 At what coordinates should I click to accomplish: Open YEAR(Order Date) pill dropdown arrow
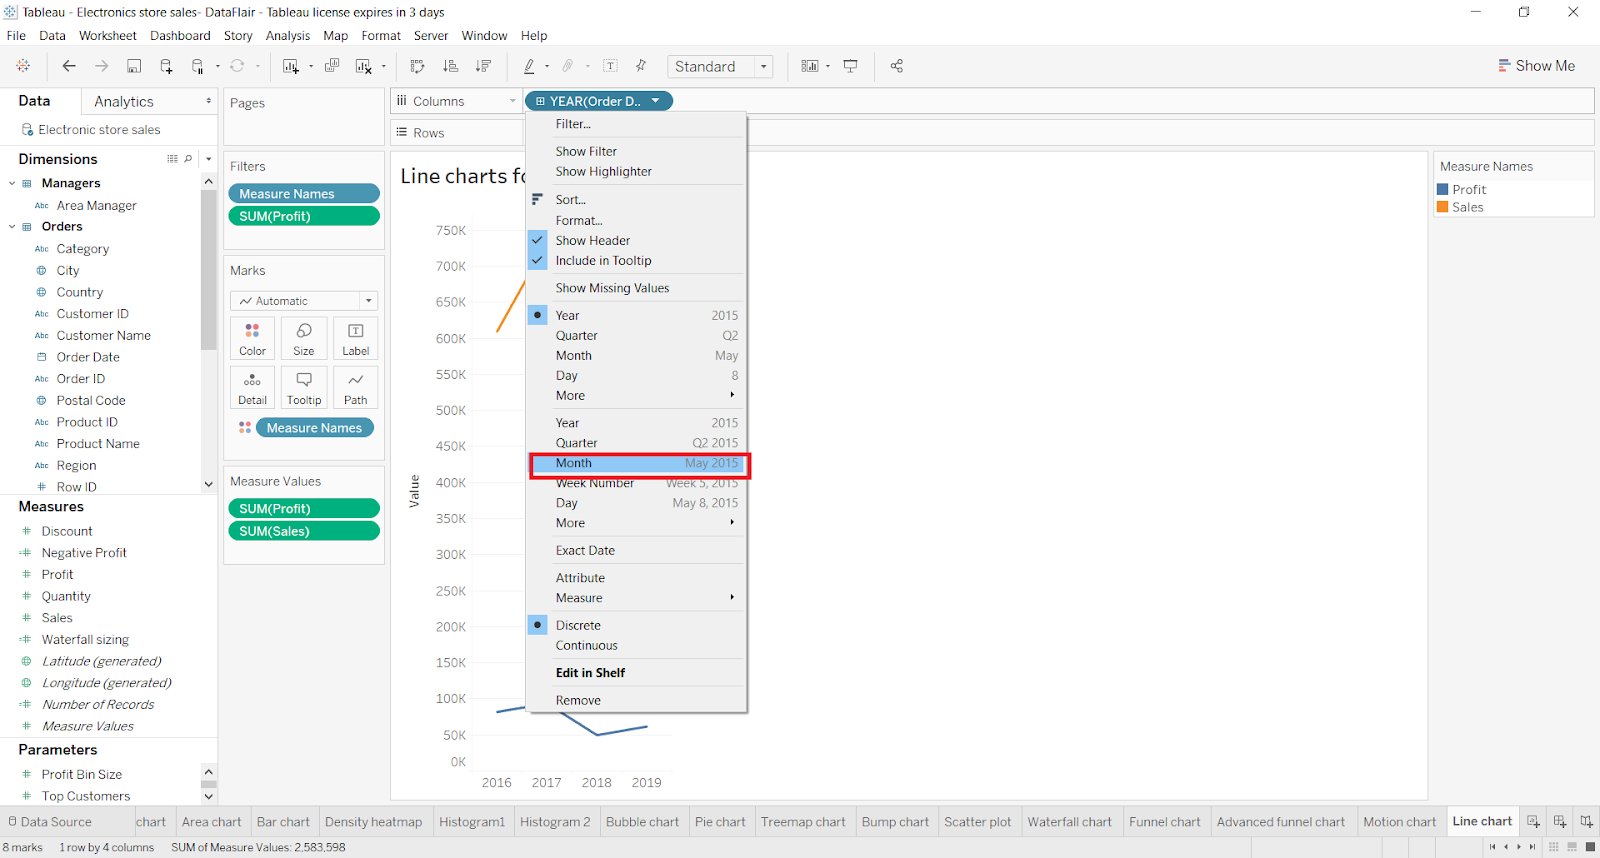point(656,101)
